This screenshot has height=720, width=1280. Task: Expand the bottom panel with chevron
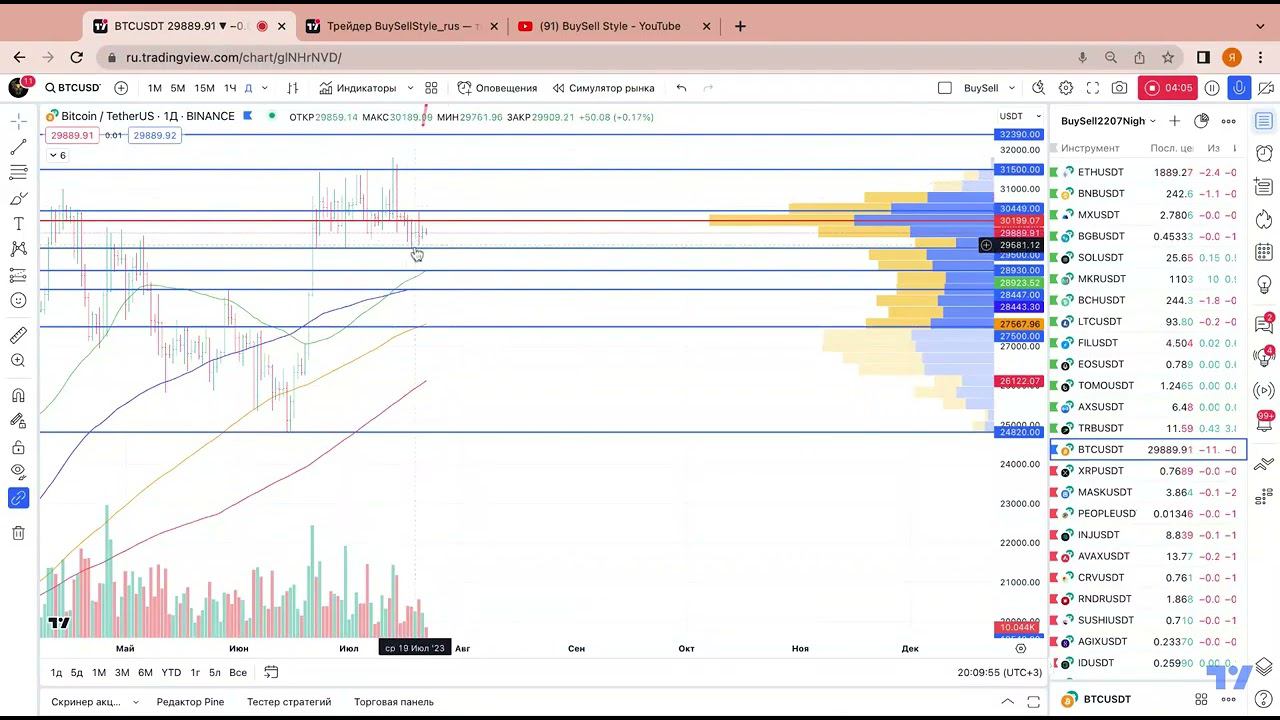coord(1007,702)
